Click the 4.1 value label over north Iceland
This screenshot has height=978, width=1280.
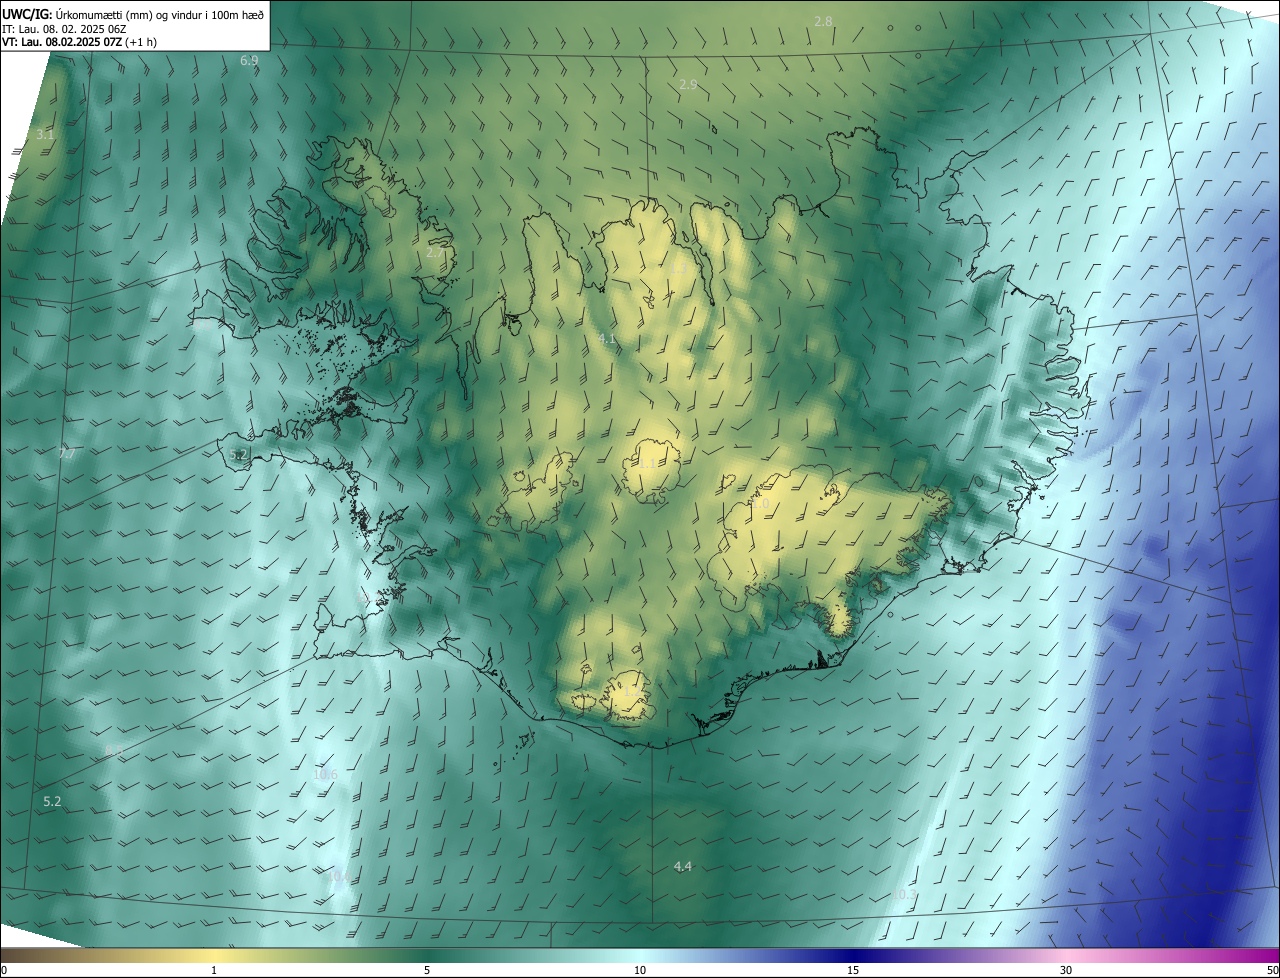coord(606,339)
